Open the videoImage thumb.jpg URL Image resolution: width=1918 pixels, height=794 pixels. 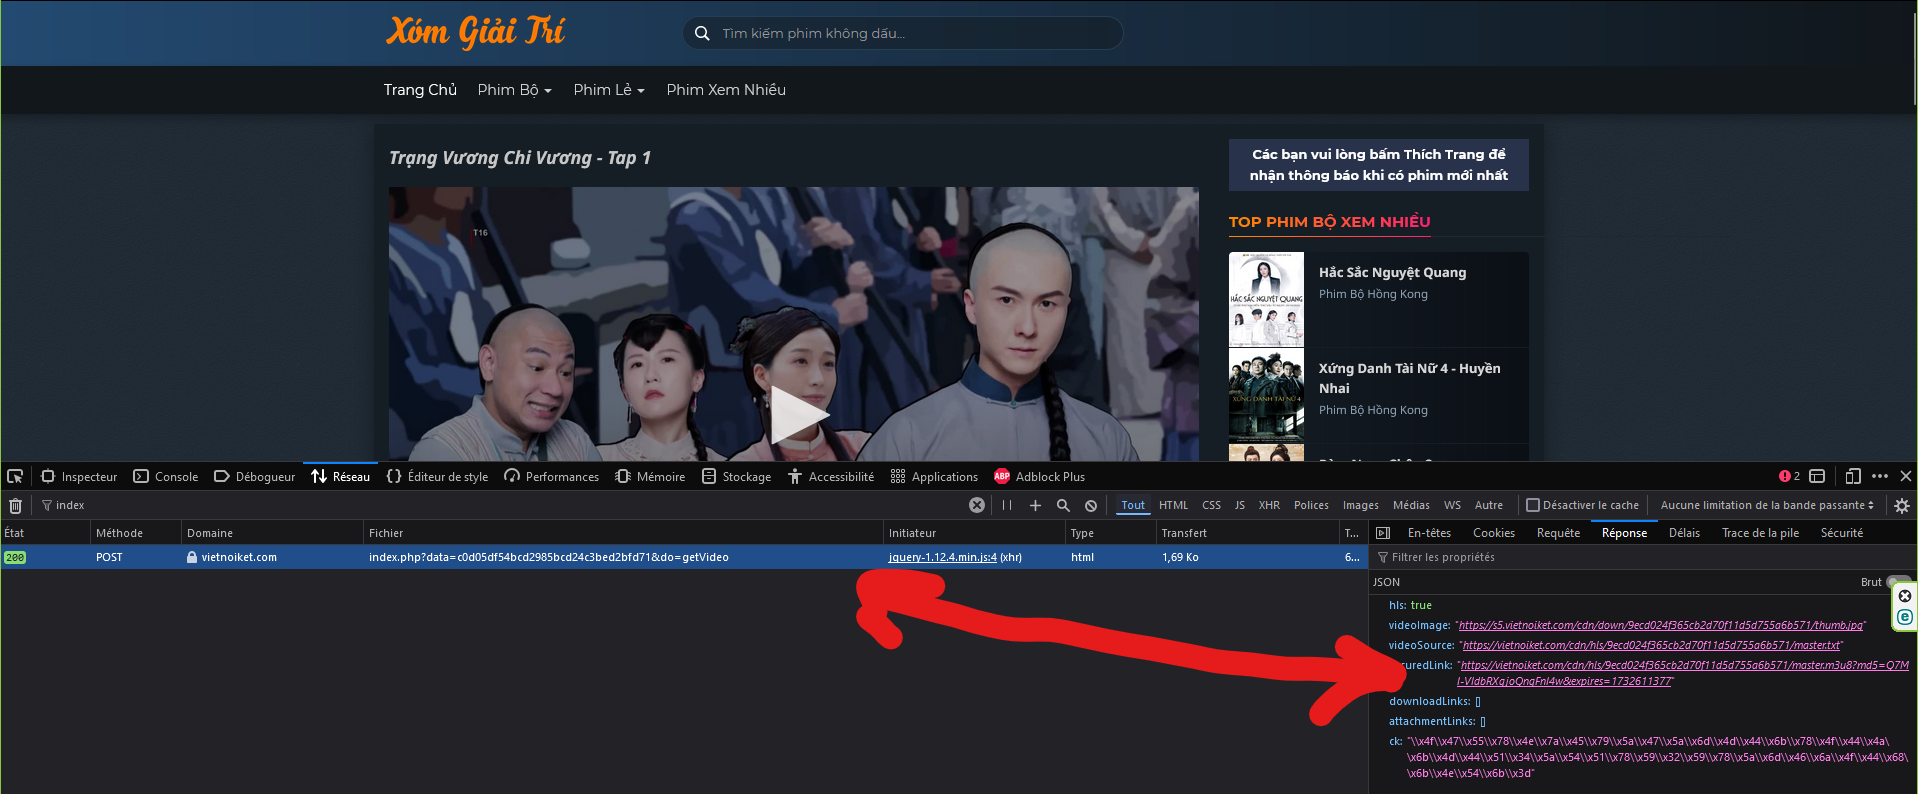point(1660,626)
